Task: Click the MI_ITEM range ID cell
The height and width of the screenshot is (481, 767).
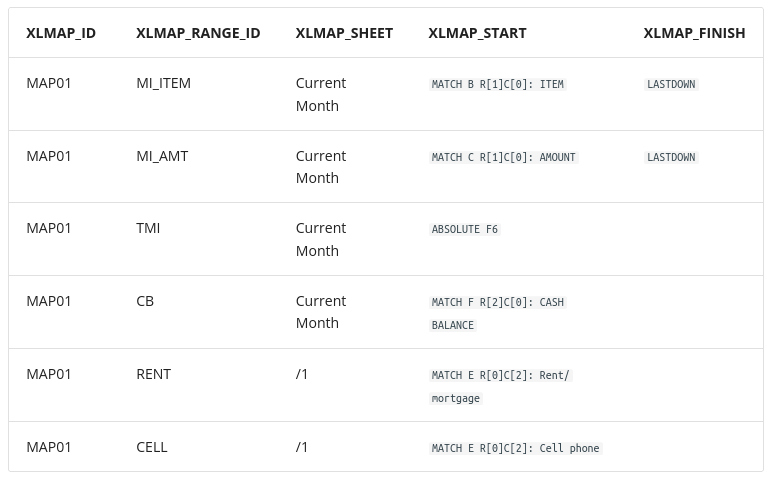Action: point(163,83)
